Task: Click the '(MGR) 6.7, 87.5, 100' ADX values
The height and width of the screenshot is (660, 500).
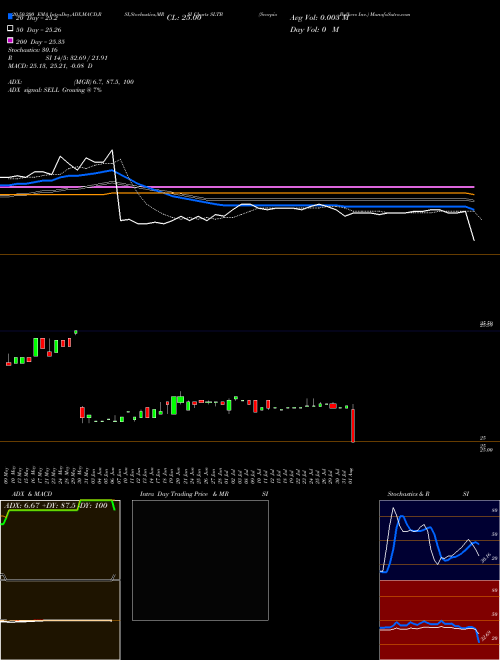Action: (x=104, y=82)
